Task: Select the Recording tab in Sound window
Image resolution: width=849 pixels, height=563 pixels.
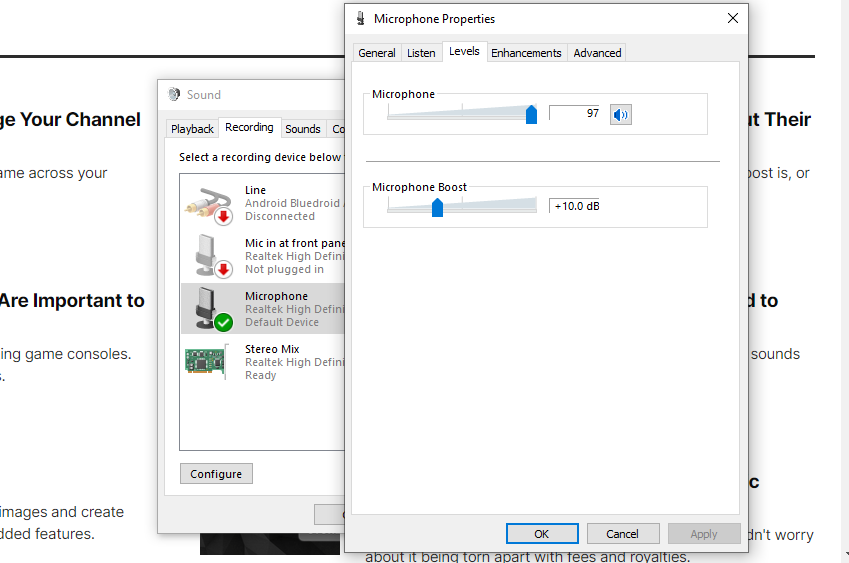Action: 250,127
